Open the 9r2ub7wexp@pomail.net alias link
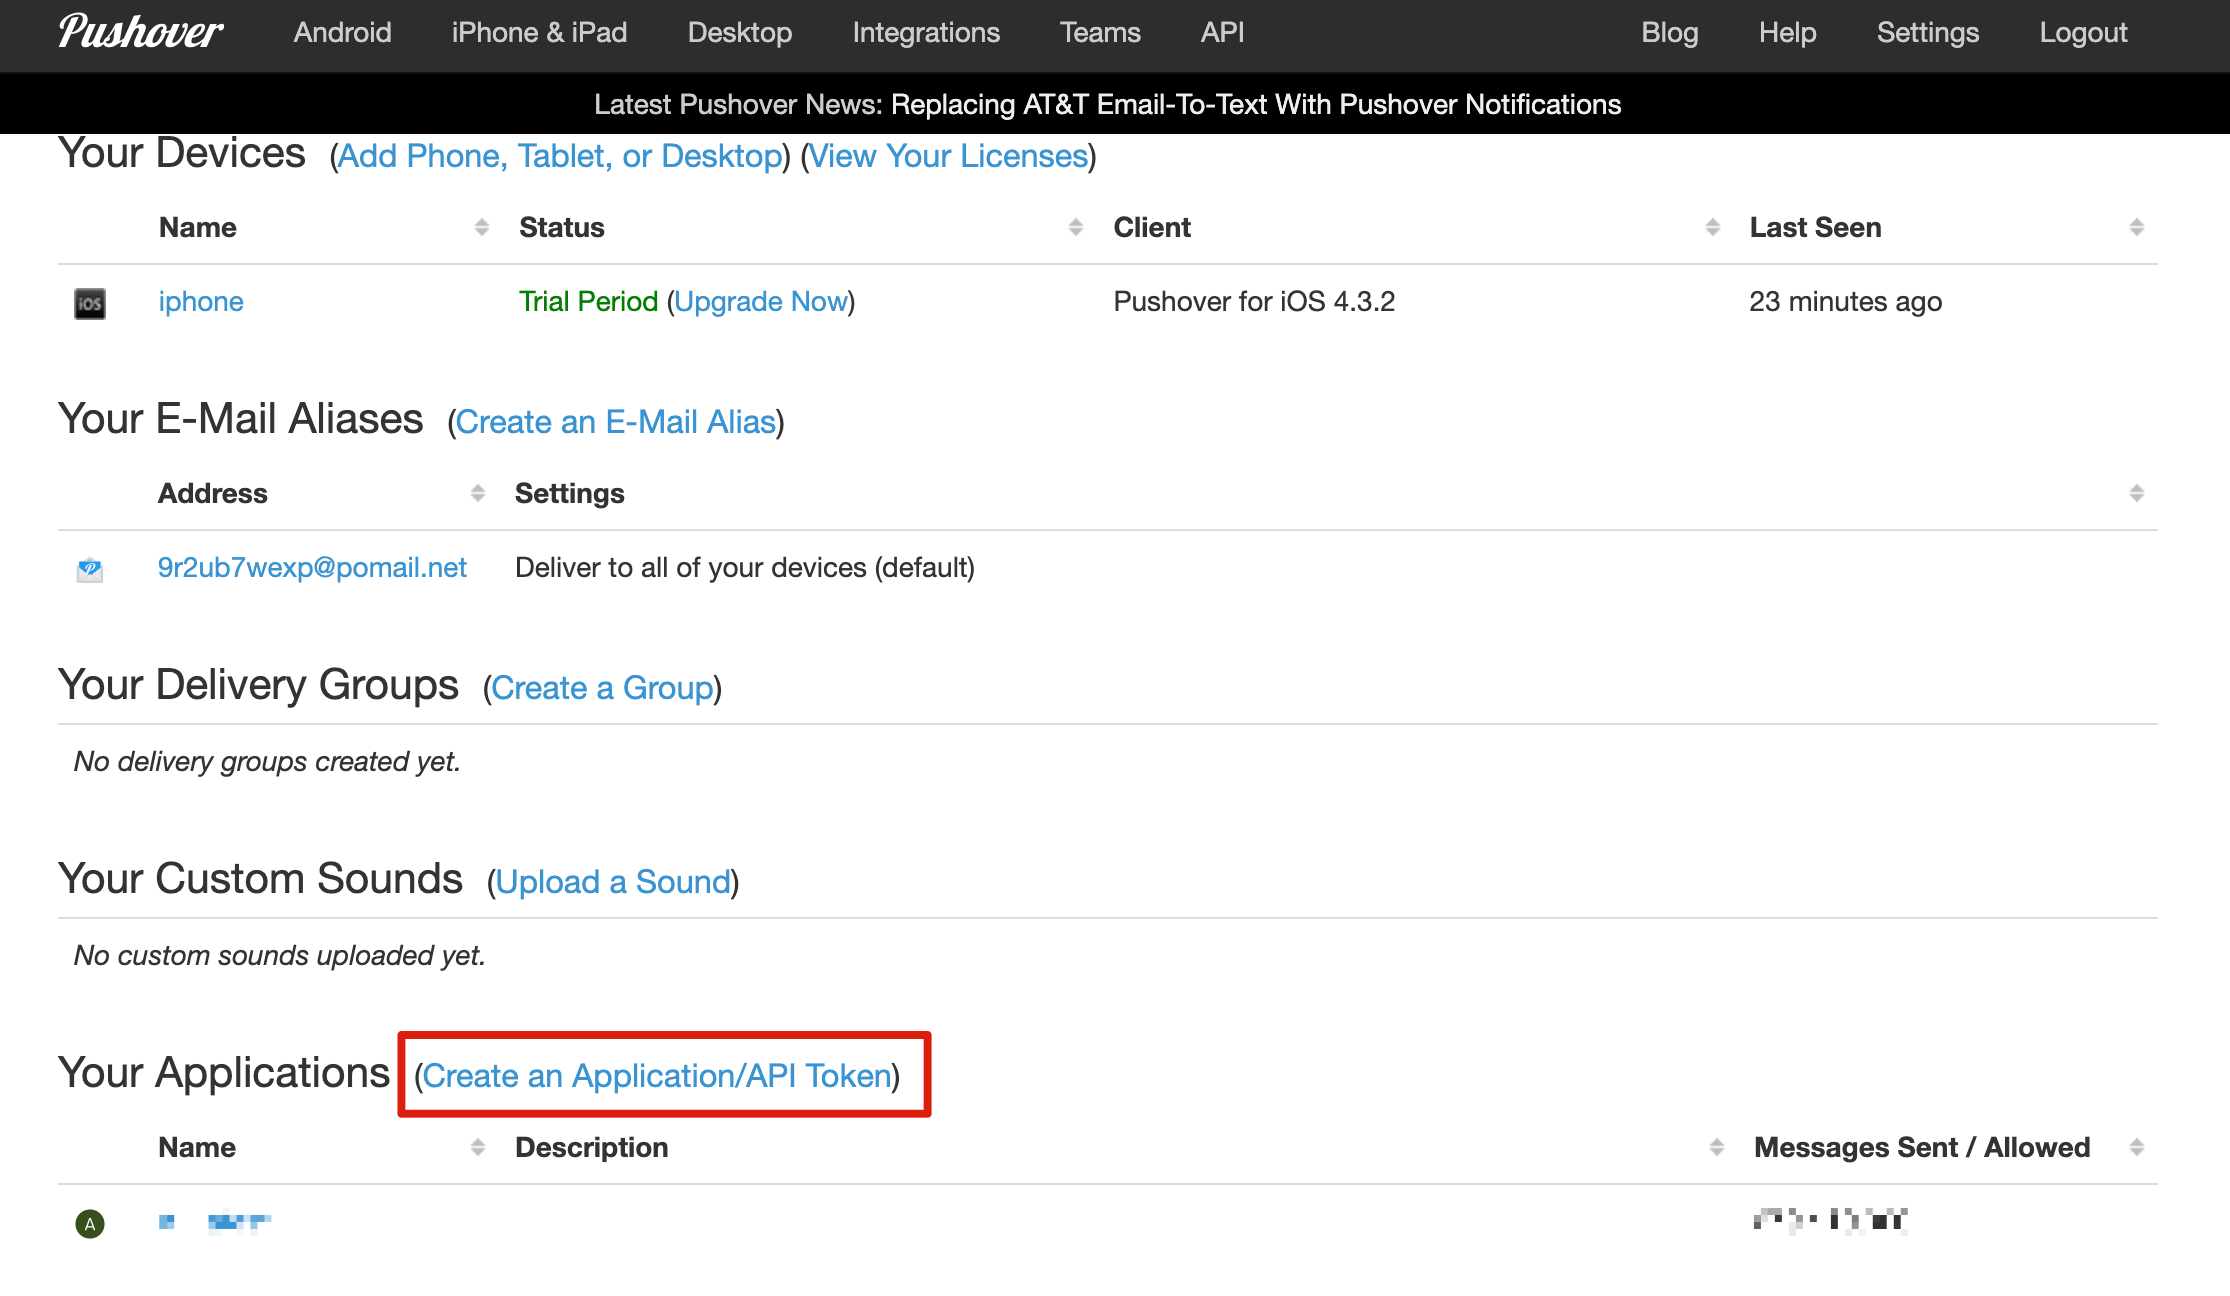 coord(312,567)
